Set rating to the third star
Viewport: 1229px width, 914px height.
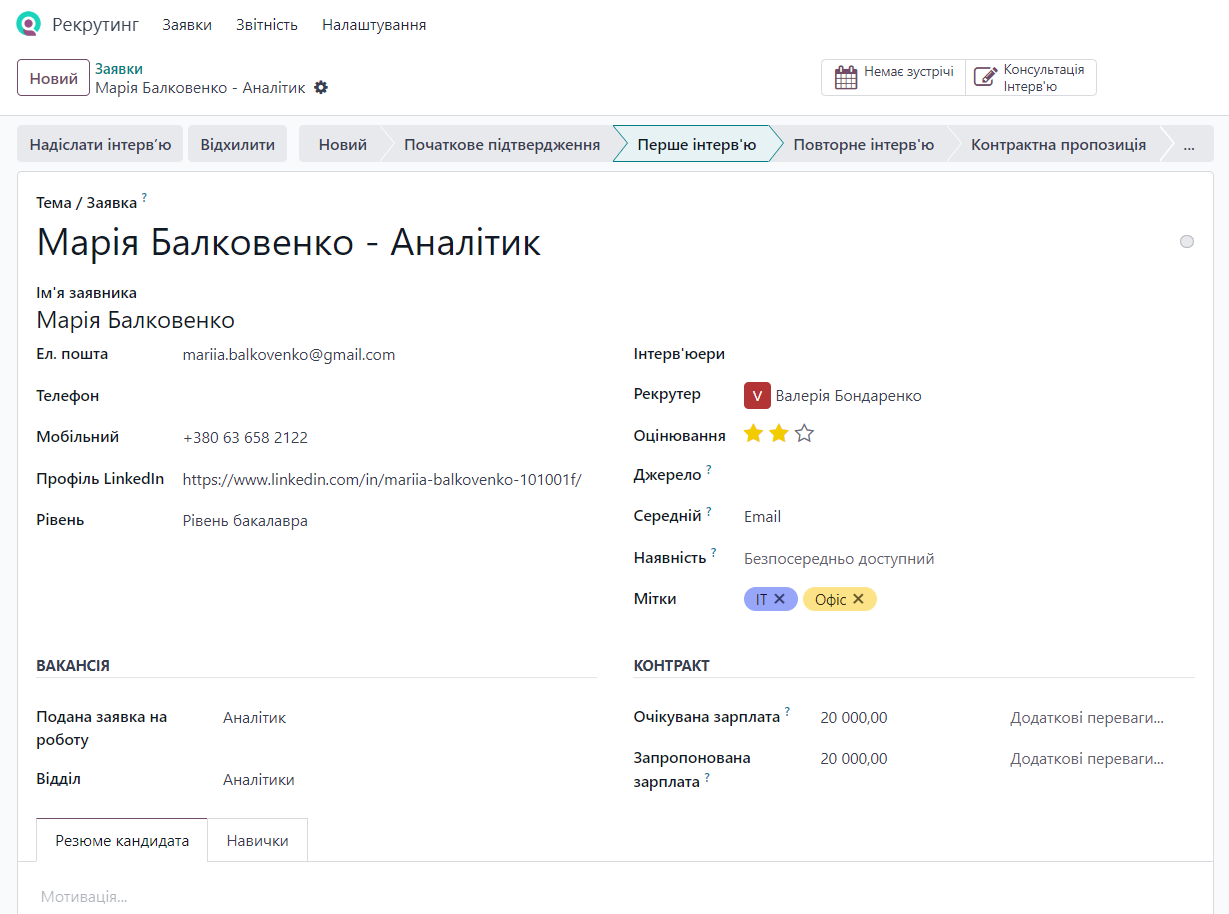(804, 434)
